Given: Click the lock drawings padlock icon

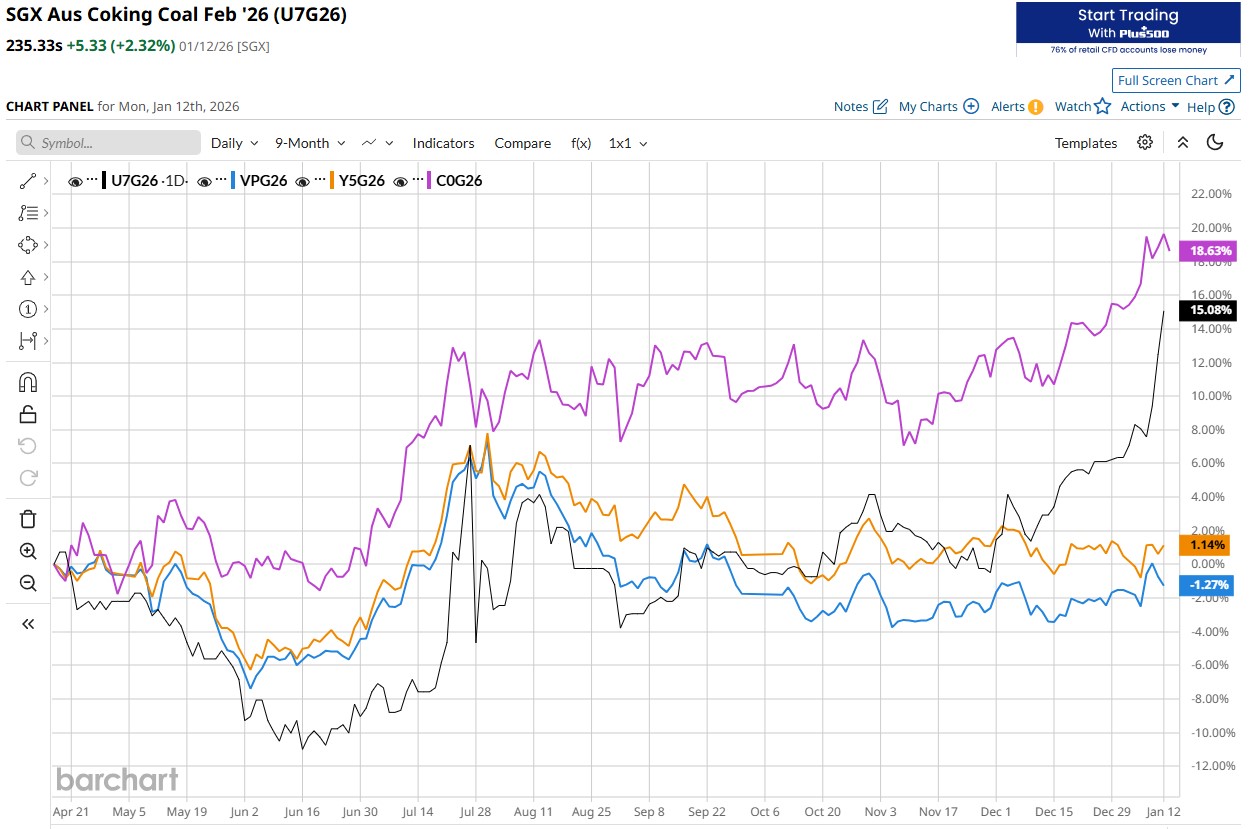Looking at the screenshot, I should 28,414.
